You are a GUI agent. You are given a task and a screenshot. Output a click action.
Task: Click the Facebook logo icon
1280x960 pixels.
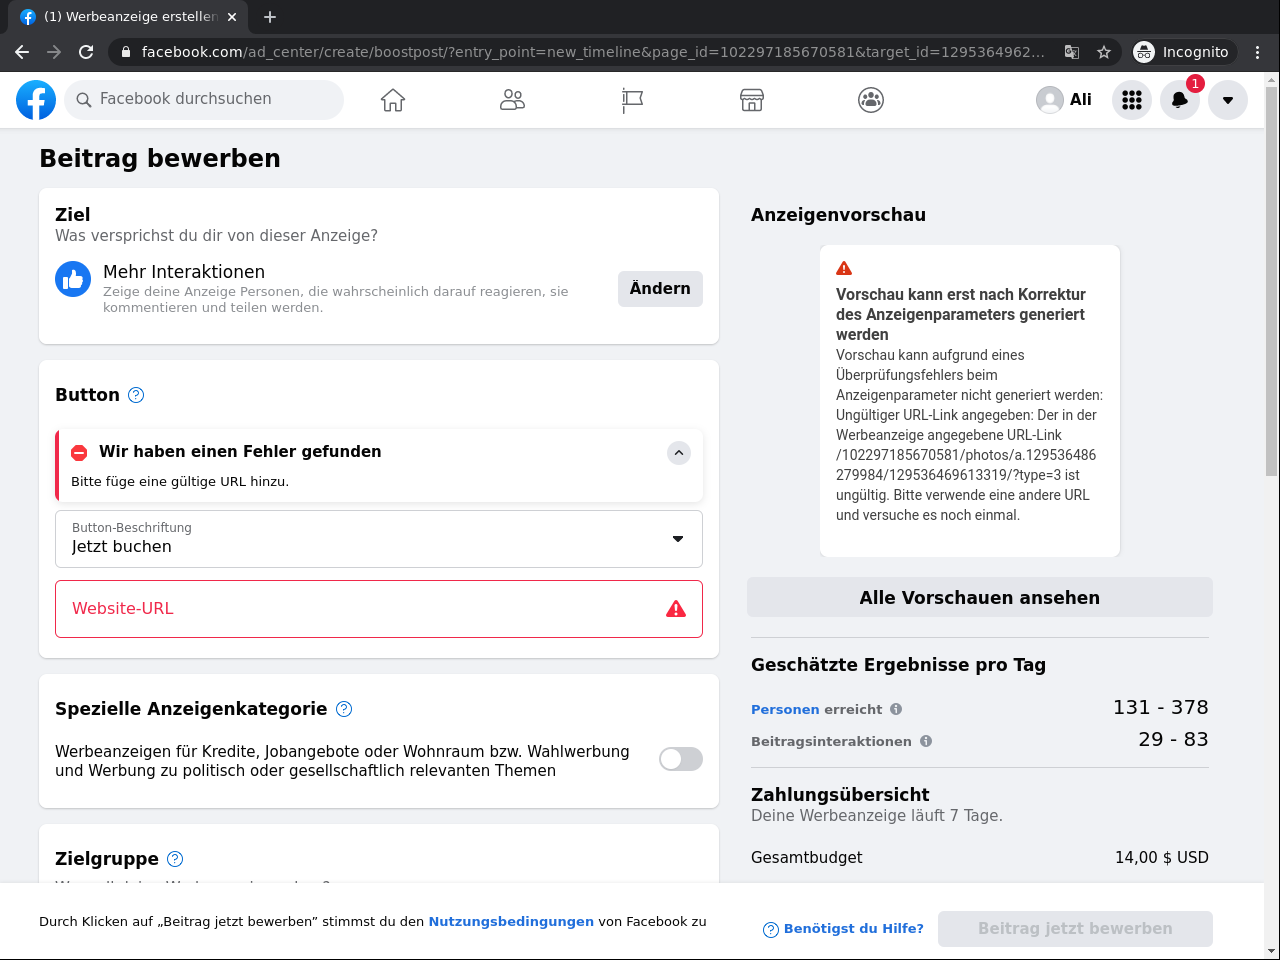click(x=36, y=100)
